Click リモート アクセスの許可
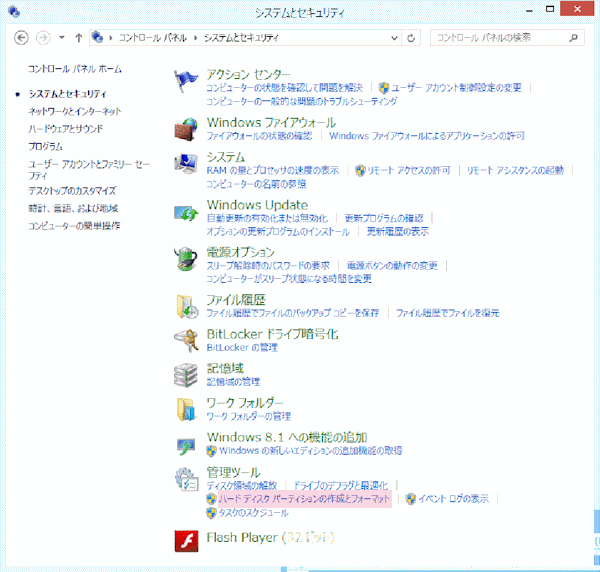Viewport: 600px width, 572px height. (x=409, y=170)
